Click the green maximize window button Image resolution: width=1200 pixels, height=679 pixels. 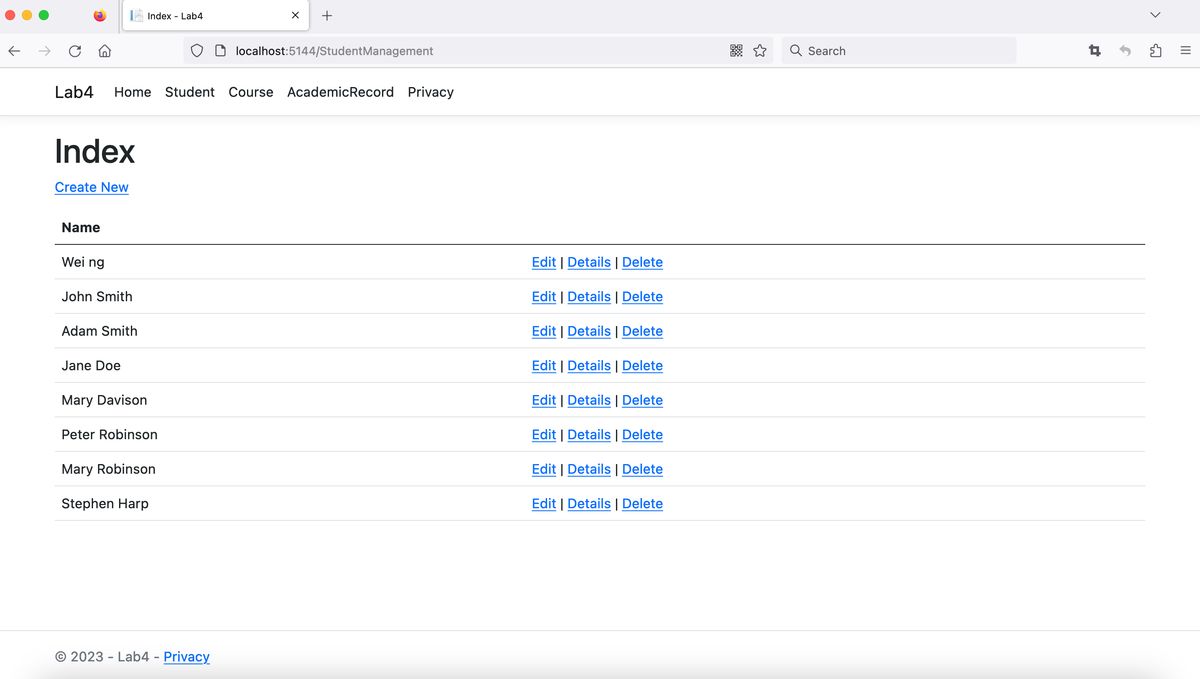(43, 16)
